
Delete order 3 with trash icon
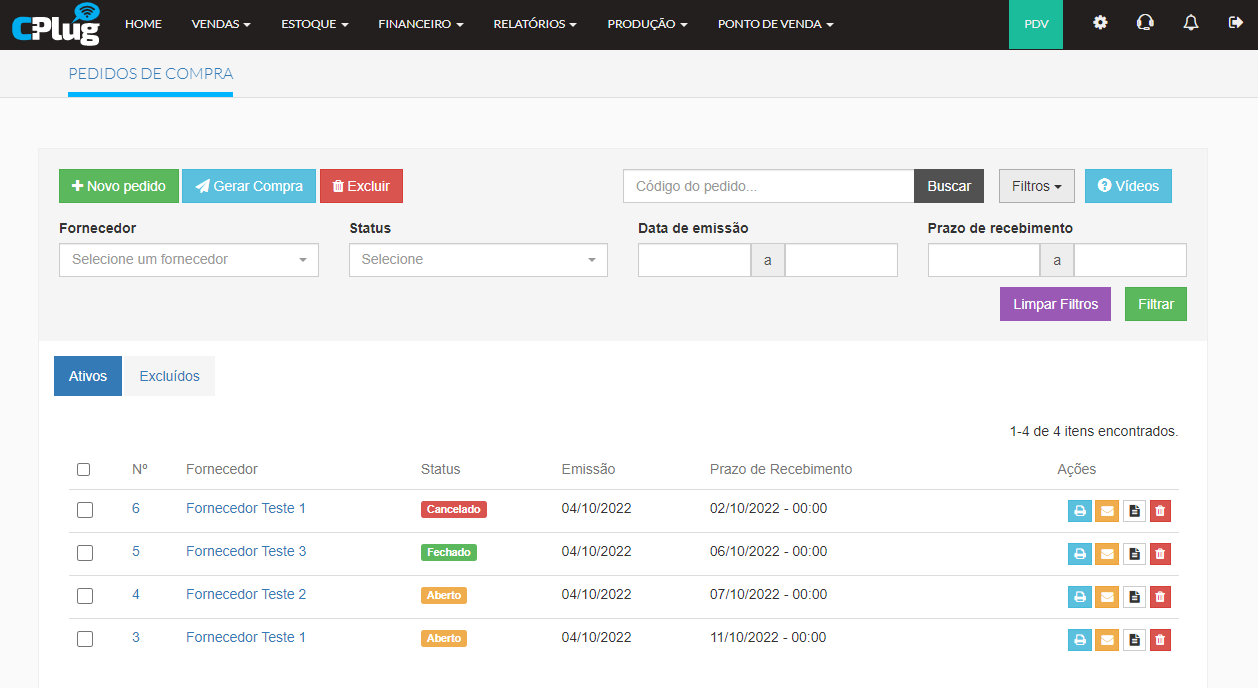click(1160, 640)
